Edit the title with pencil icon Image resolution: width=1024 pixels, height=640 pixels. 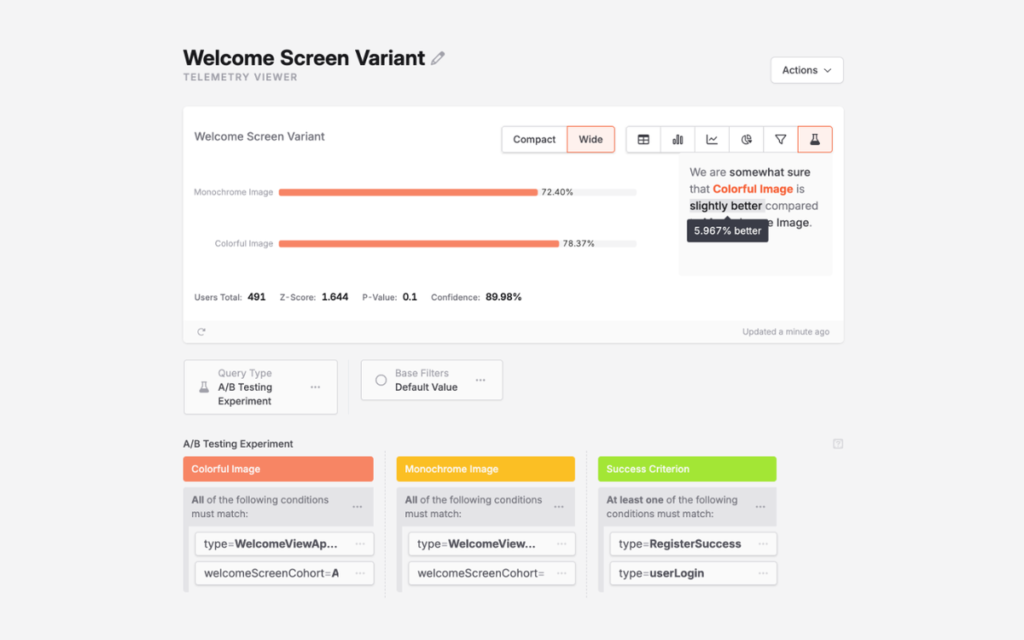tap(438, 58)
